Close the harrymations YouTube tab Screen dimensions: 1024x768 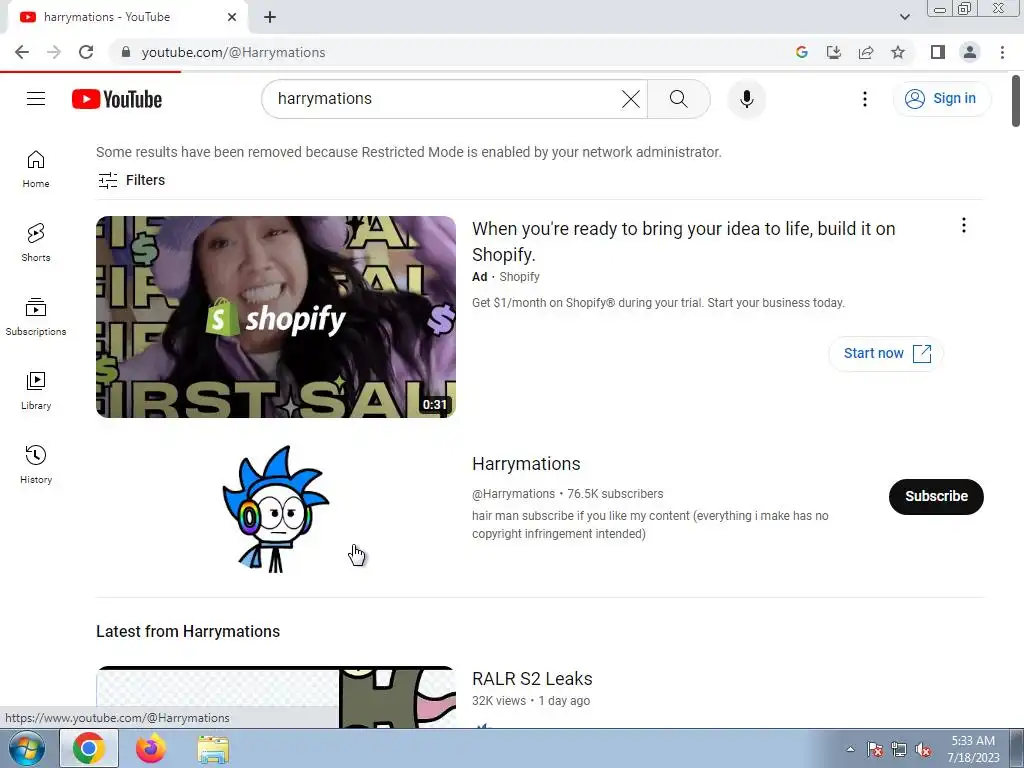(x=232, y=17)
